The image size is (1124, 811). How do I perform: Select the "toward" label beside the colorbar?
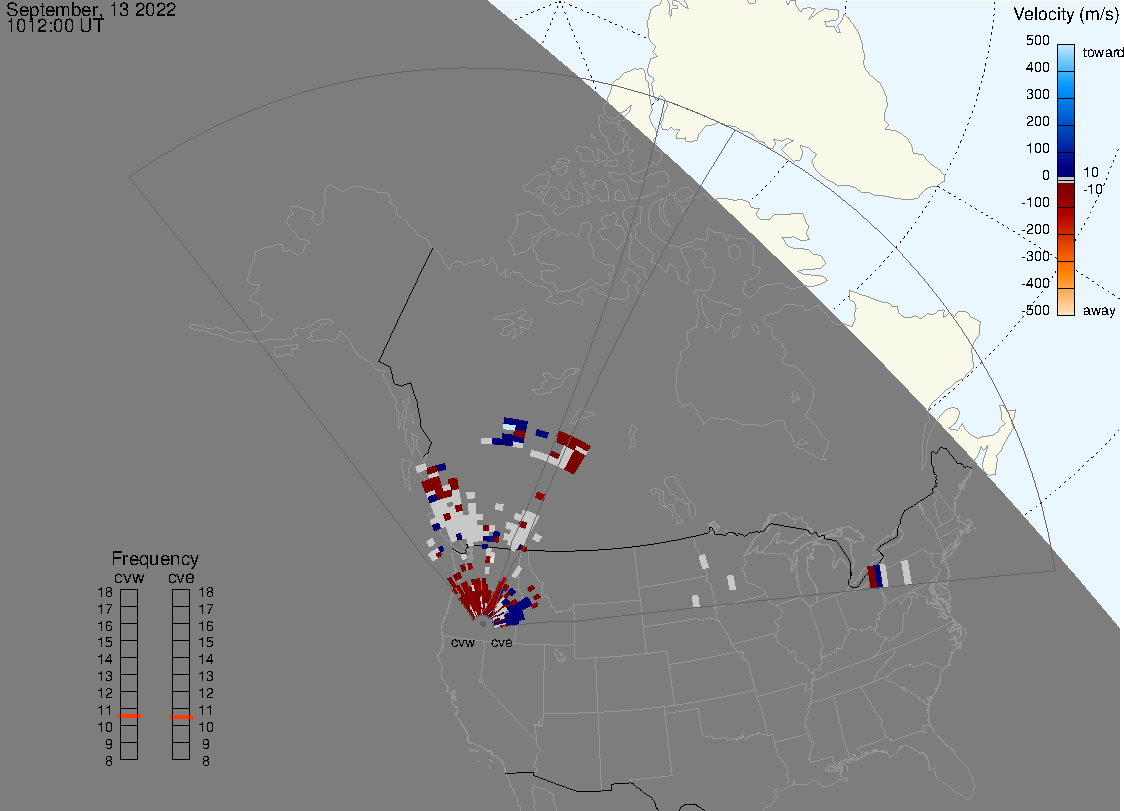coord(1102,52)
